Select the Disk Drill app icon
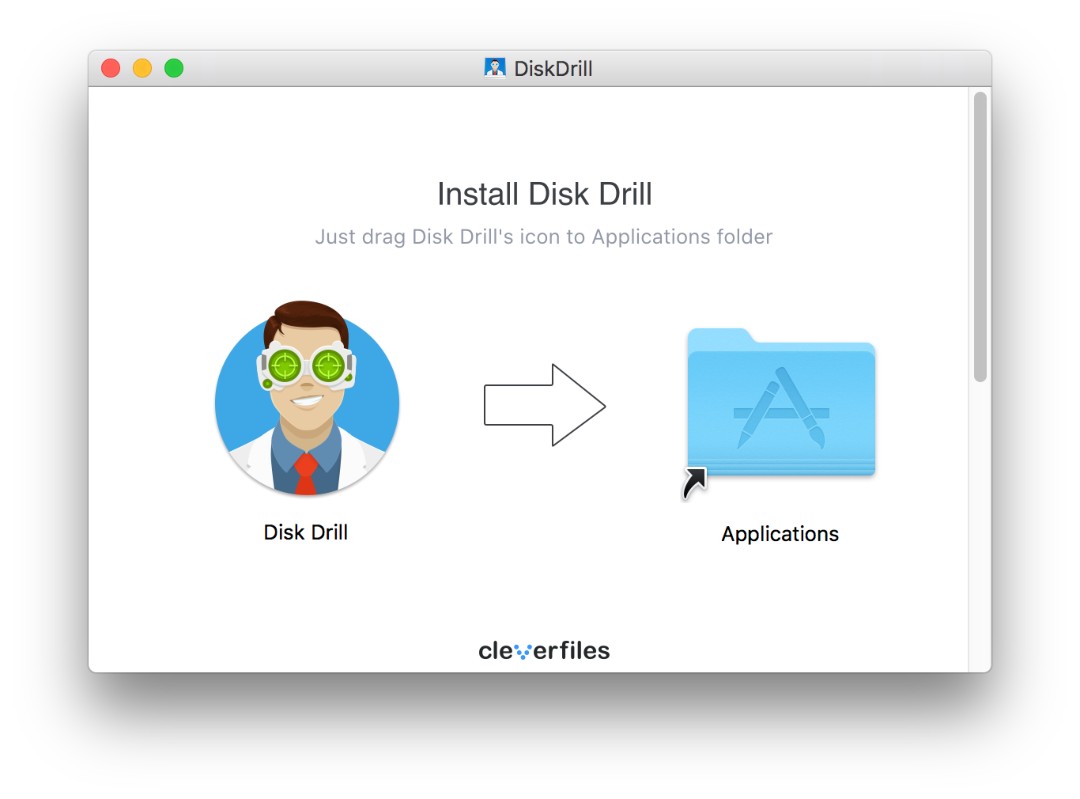Screen dimensions: 1080x799 pyautogui.click(x=307, y=398)
